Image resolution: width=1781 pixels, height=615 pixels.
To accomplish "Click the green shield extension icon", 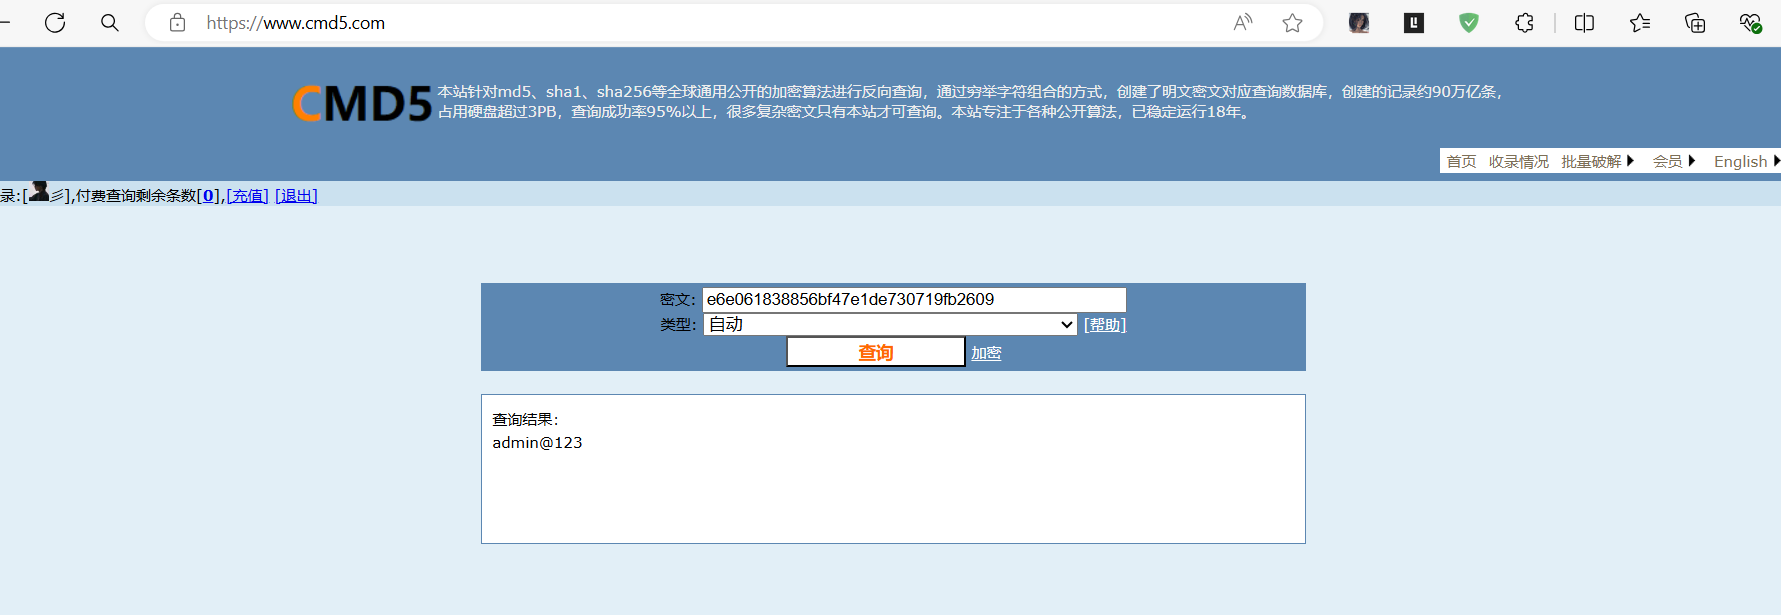I will coord(1468,22).
